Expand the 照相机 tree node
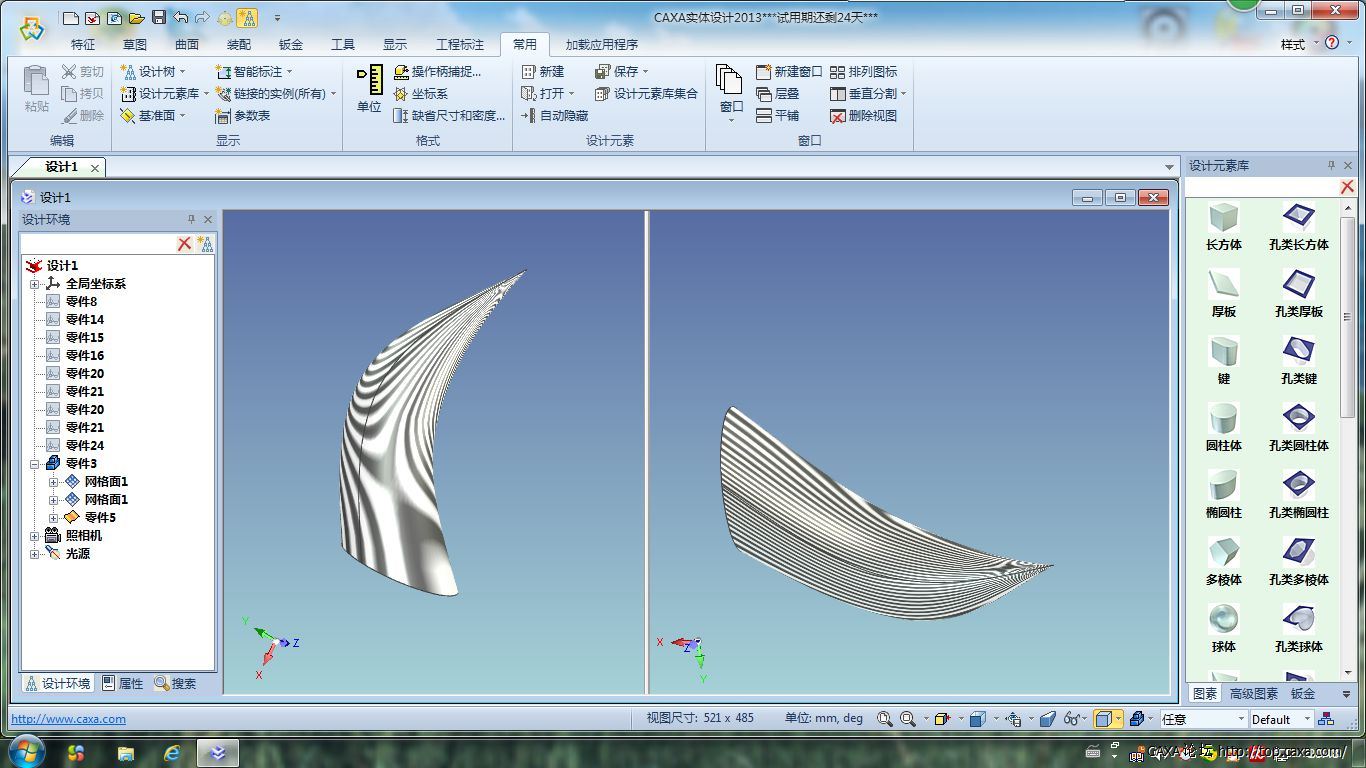The height and width of the screenshot is (768, 1366). click(x=34, y=536)
